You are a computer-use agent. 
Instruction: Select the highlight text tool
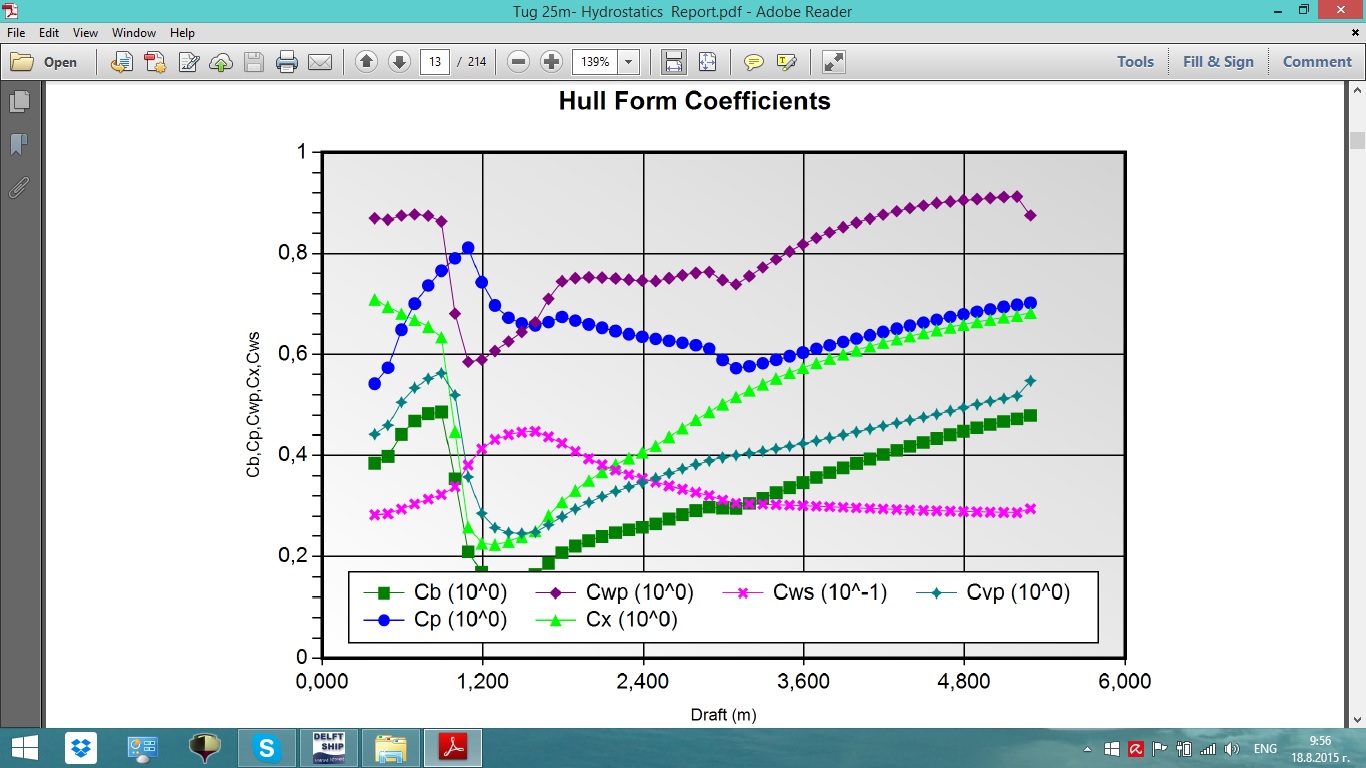[787, 62]
